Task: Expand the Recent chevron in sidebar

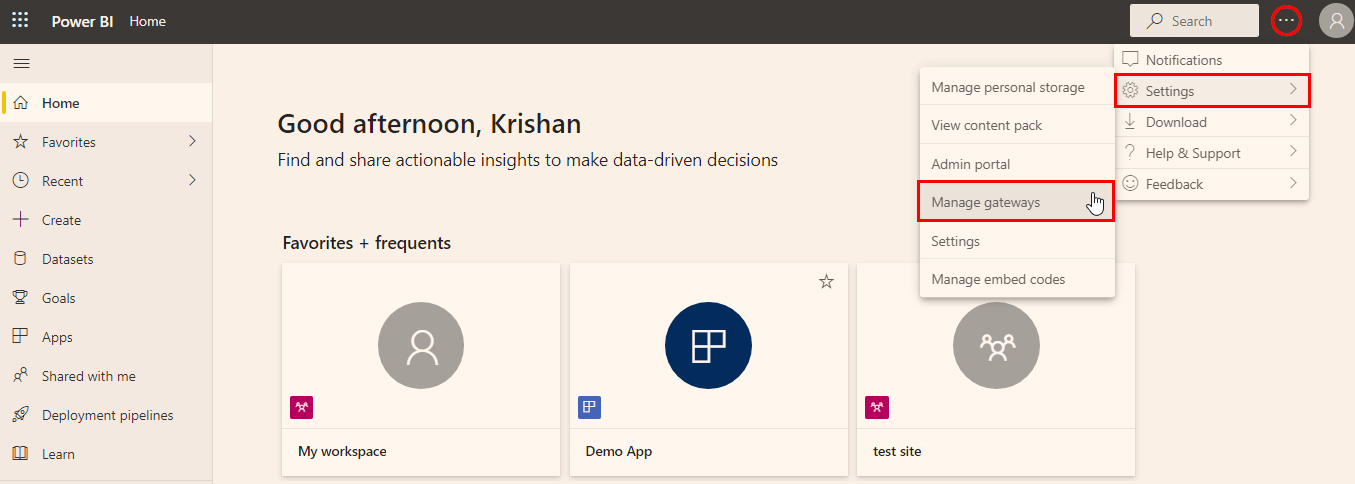Action: [192, 181]
